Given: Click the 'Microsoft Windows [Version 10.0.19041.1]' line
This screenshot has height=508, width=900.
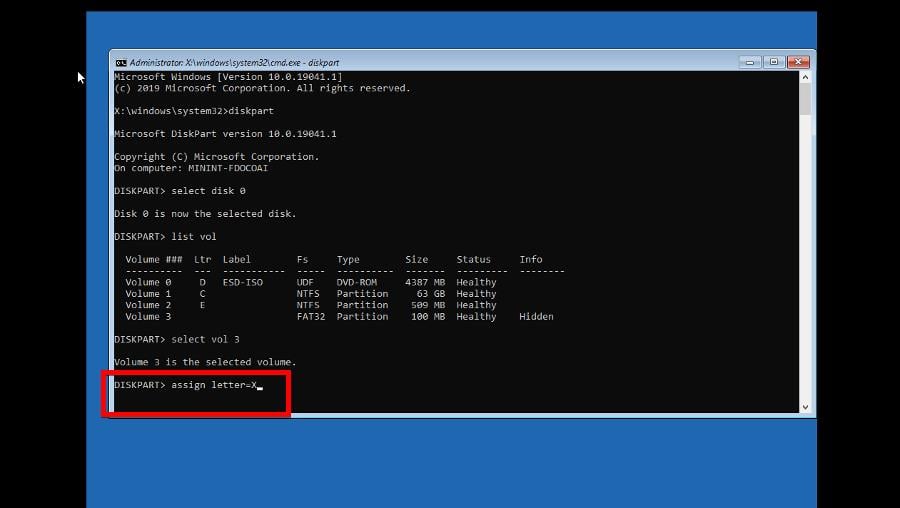Looking at the screenshot, I should pyautogui.click(x=228, y=77).
